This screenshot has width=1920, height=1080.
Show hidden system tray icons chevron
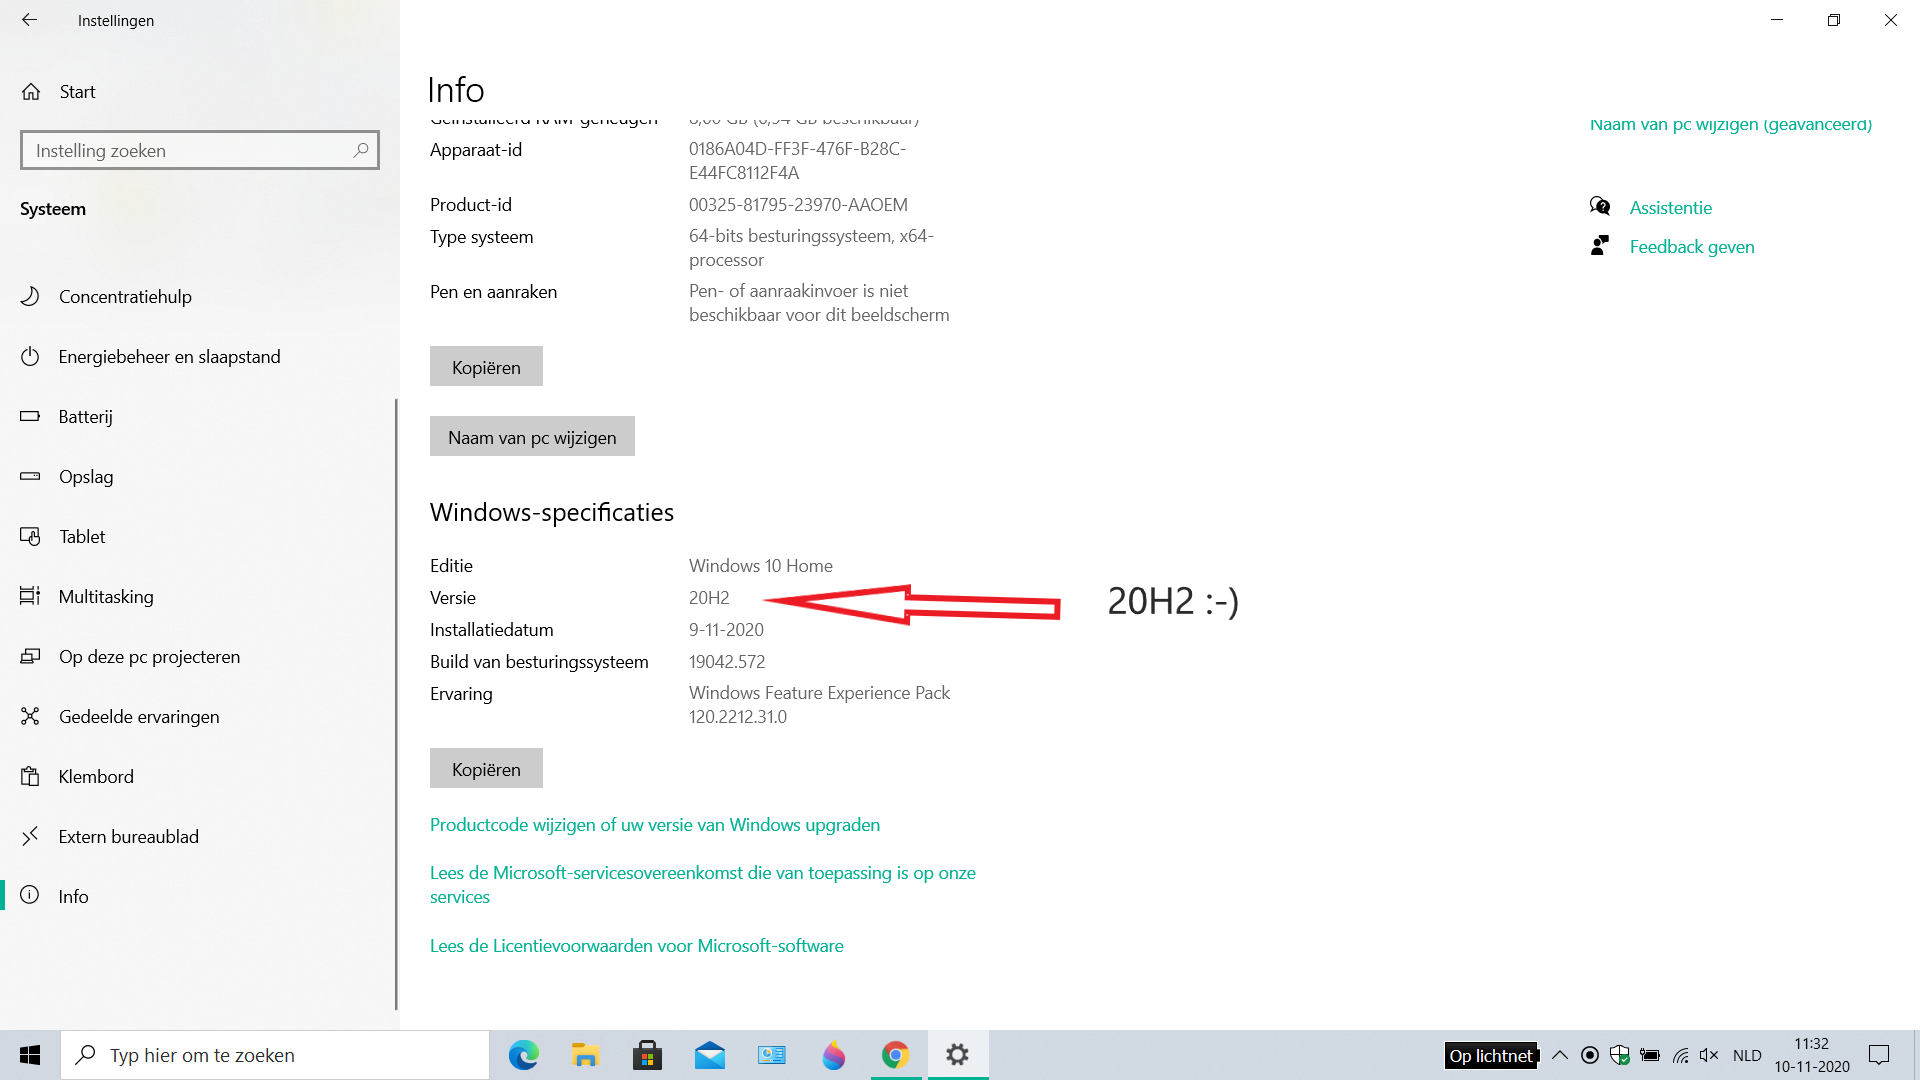pyautogui.click(x=1559, y=1055)
